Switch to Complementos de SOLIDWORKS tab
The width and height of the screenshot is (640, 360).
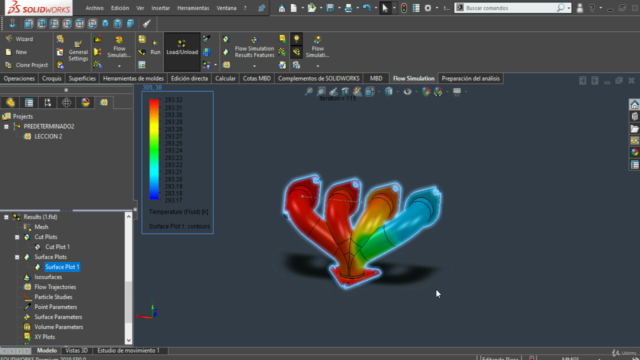tap(318, 78)
